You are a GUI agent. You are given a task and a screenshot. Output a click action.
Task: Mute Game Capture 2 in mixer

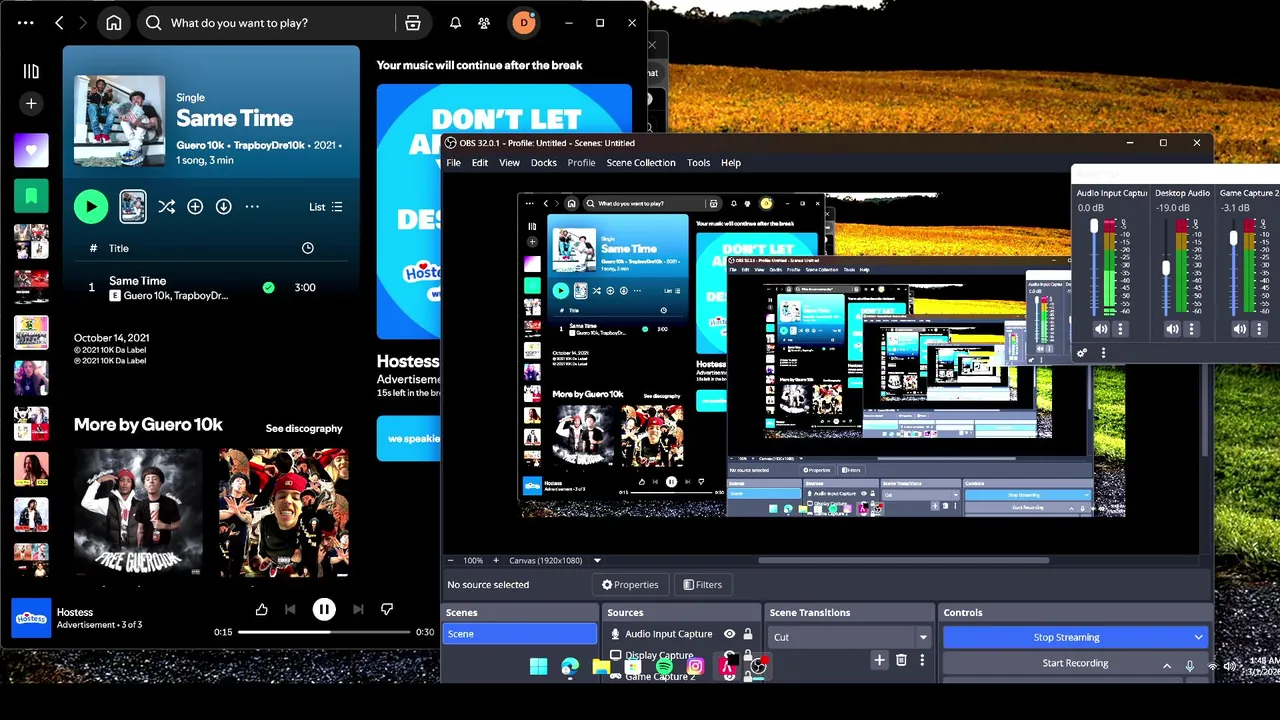(1240, 329)
